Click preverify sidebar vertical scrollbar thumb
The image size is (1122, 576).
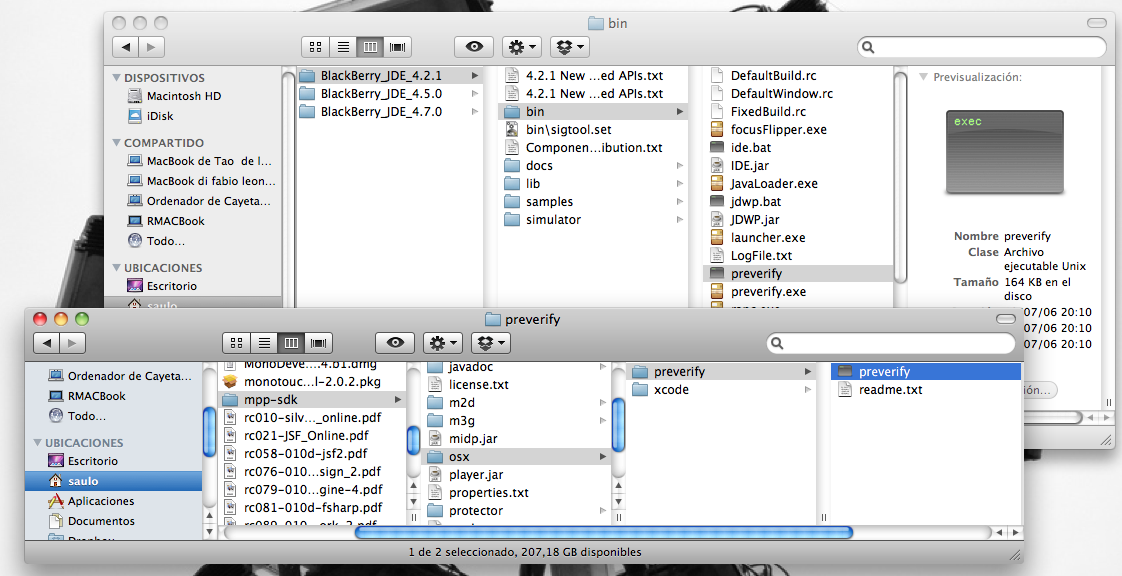click(209, 431)
